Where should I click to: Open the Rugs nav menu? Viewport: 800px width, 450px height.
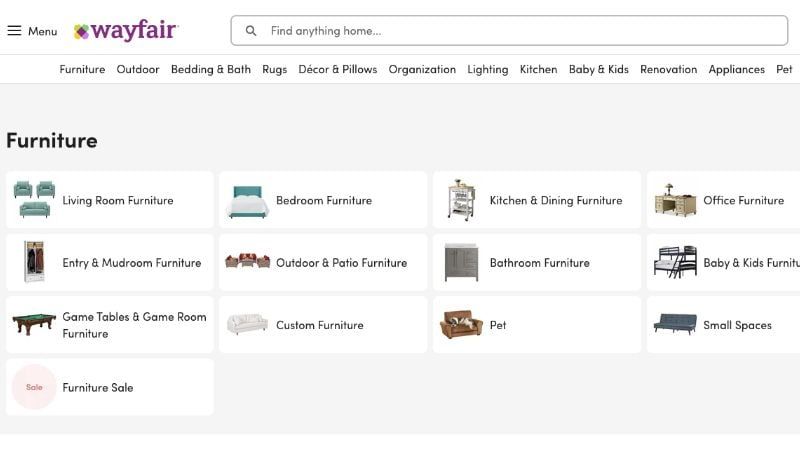[x=274, y=69]
